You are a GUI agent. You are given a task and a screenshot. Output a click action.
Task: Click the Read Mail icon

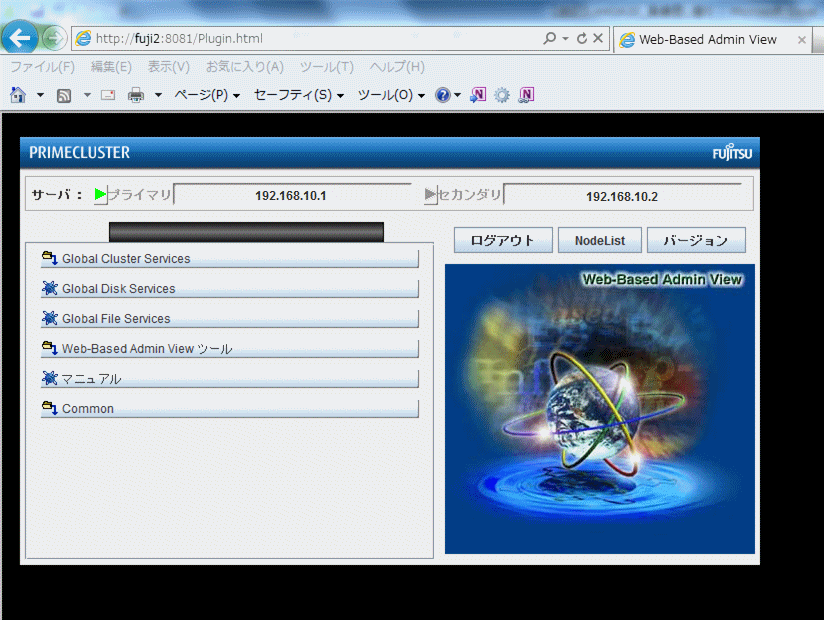(x=108, y=95)
